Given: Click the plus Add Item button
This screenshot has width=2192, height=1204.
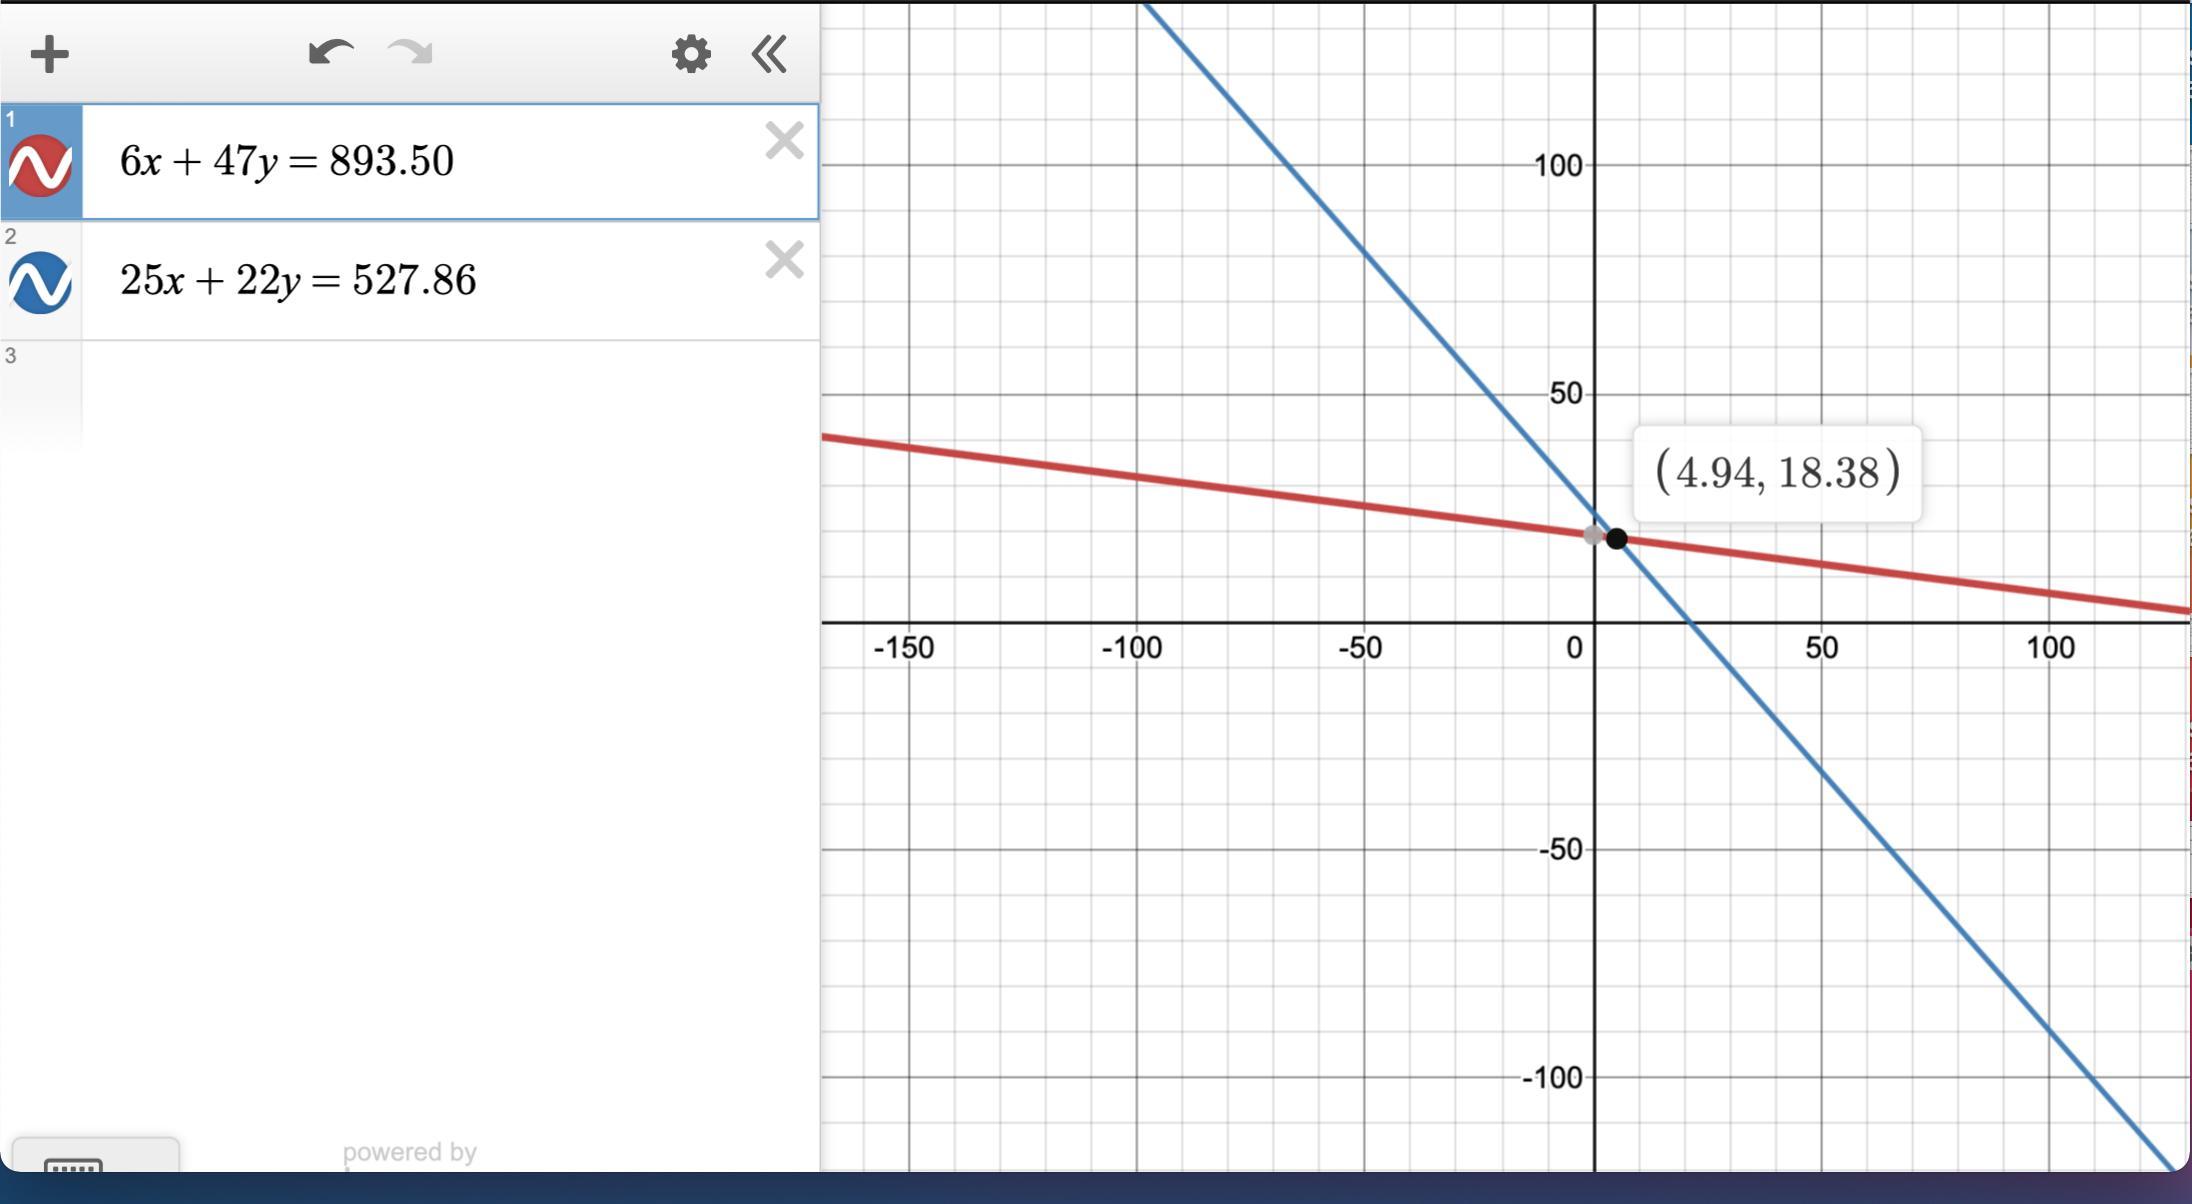Looking at the screenshot, I should tap(49, 54).
